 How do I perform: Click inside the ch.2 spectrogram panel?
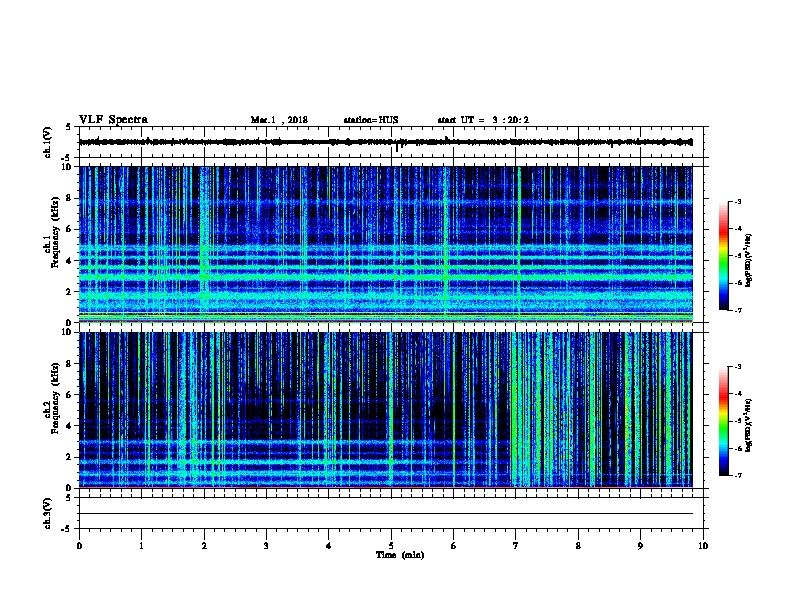[386, 410]
